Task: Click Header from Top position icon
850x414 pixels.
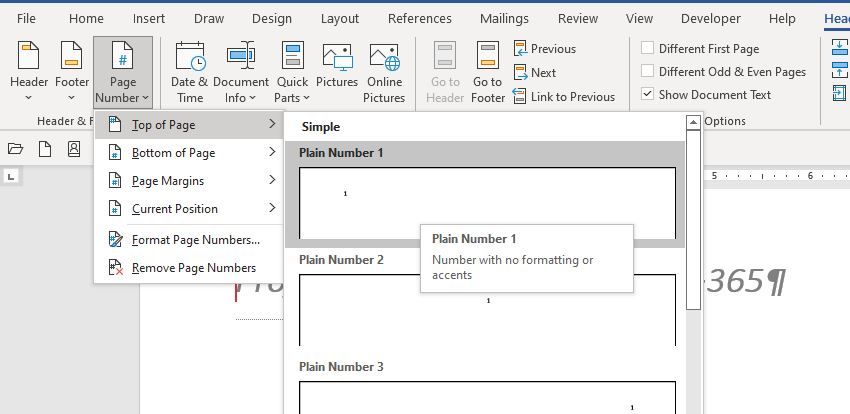Action: tap(839, 48)
